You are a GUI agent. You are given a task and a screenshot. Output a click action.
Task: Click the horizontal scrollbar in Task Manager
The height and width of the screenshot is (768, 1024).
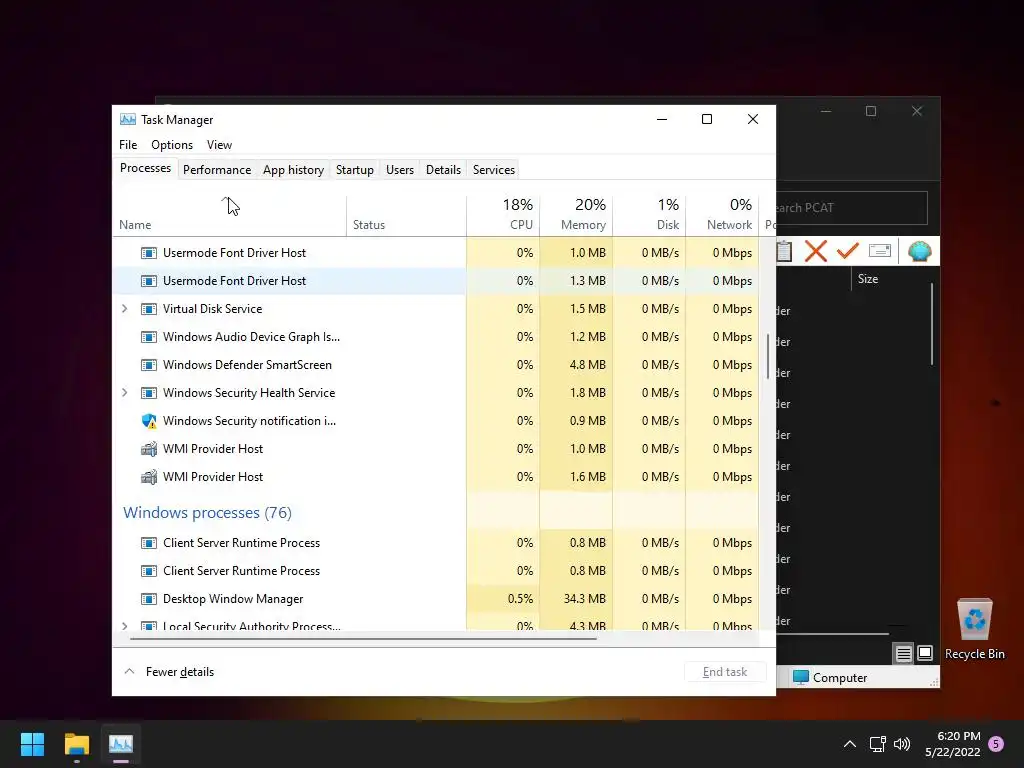pyautogui.click(x=363, y=638)
